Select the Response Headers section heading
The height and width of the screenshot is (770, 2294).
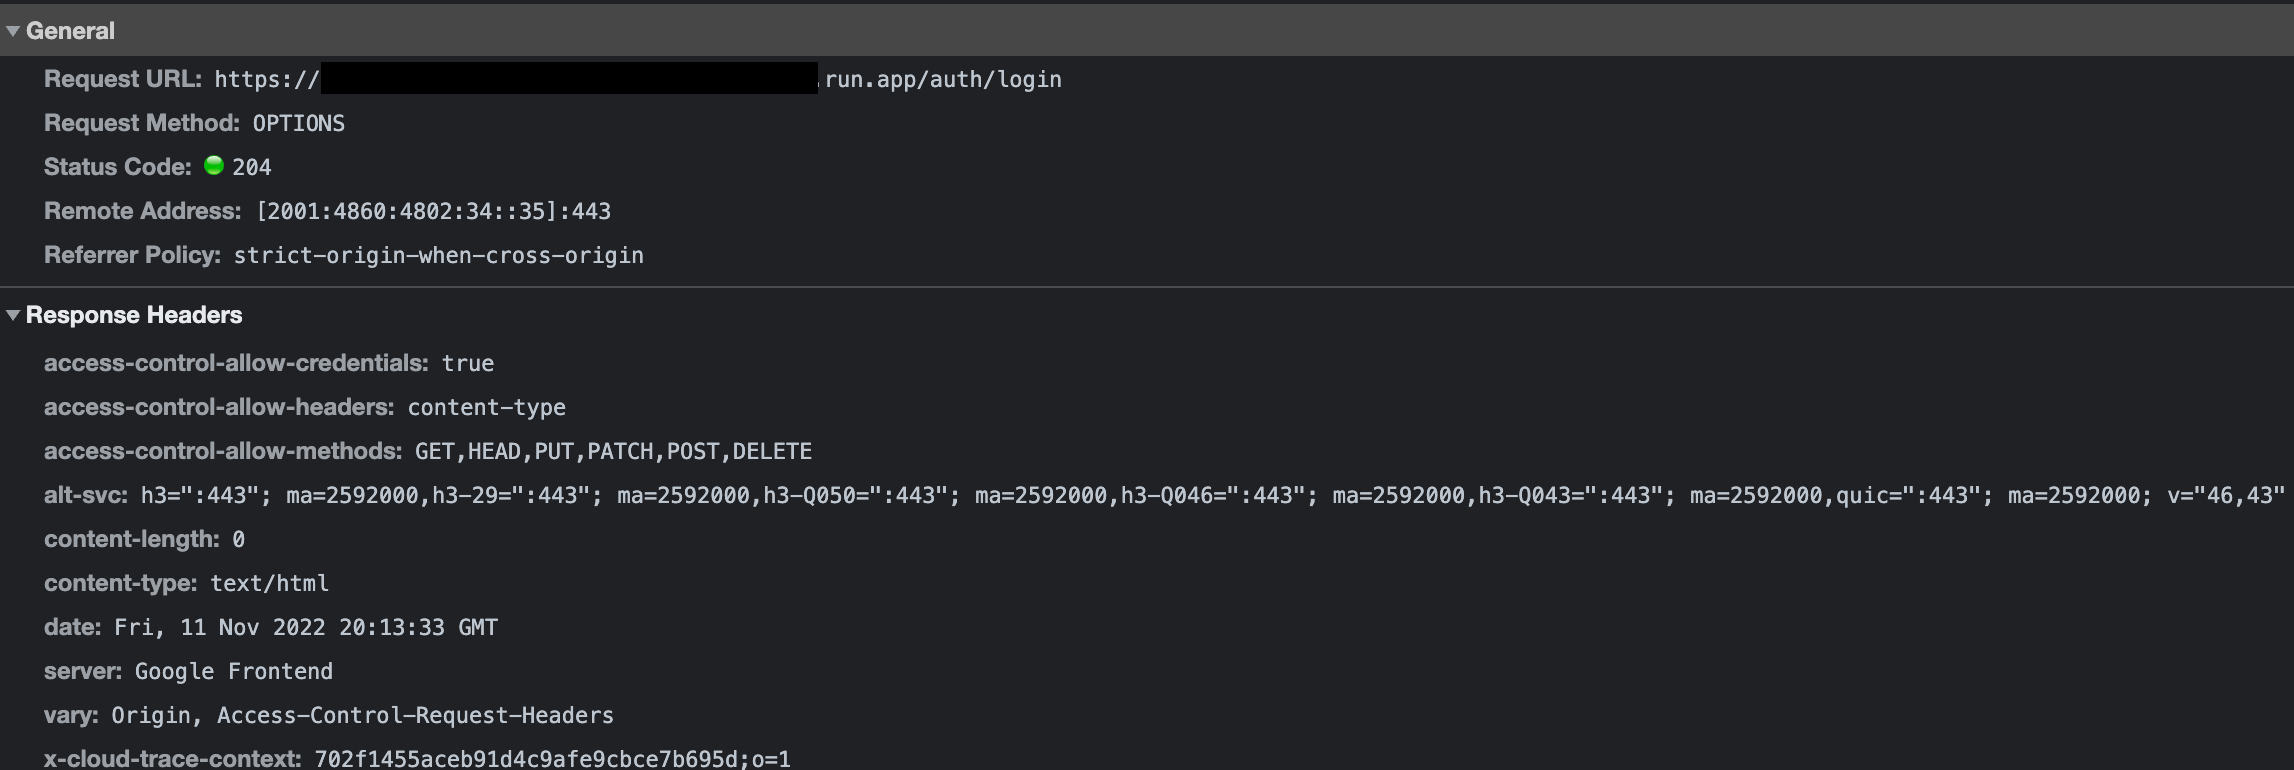[134, 315]
